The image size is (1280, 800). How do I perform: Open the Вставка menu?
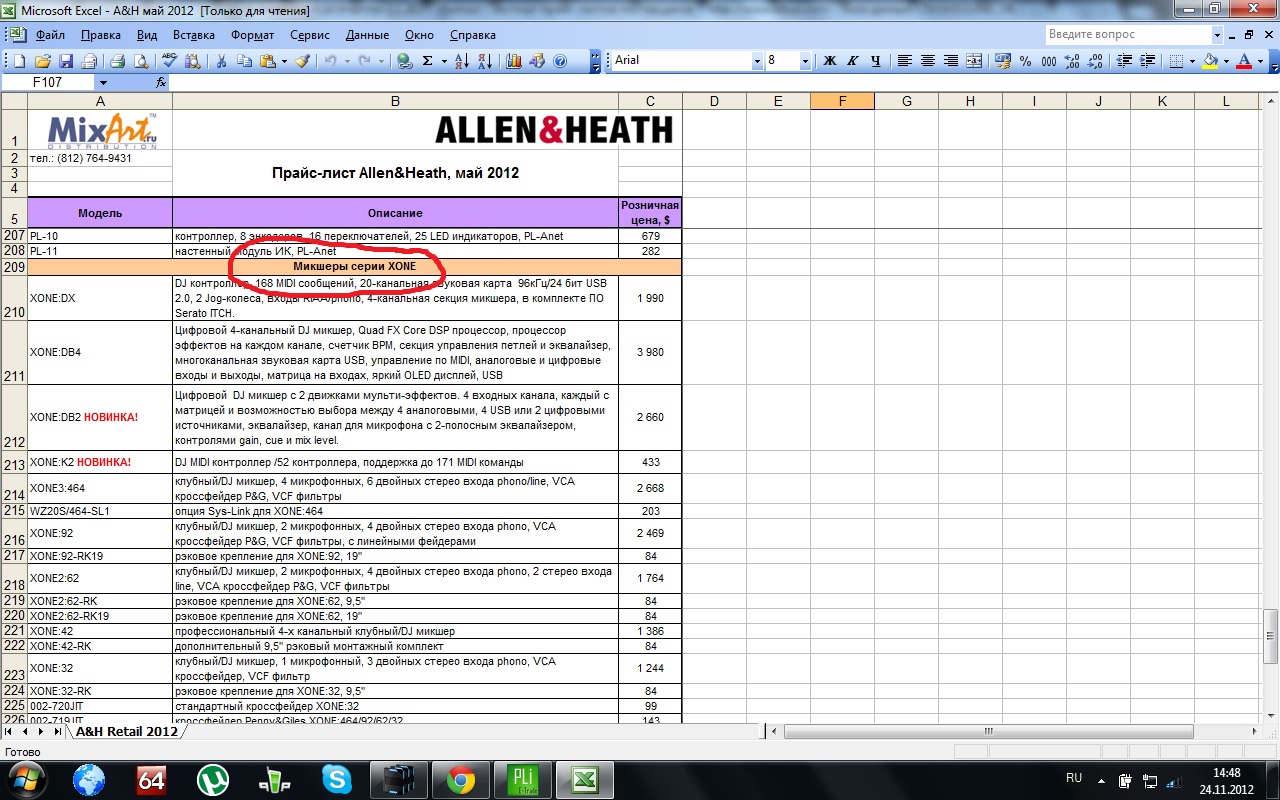[193, 35]
